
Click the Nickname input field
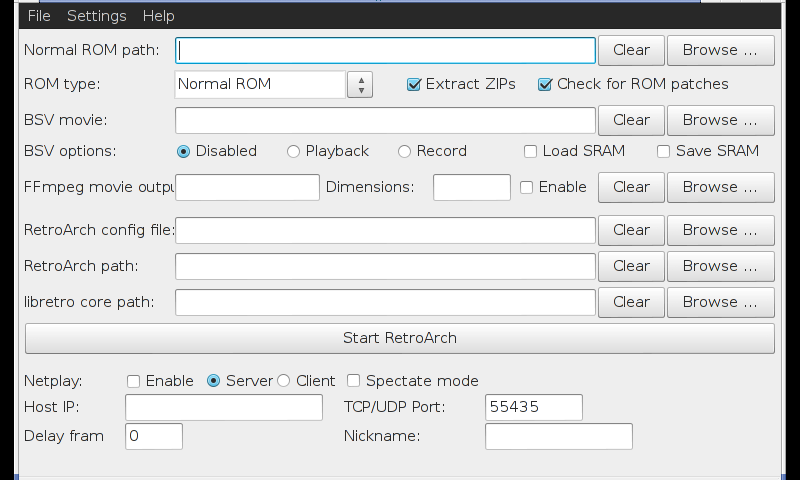559,437
